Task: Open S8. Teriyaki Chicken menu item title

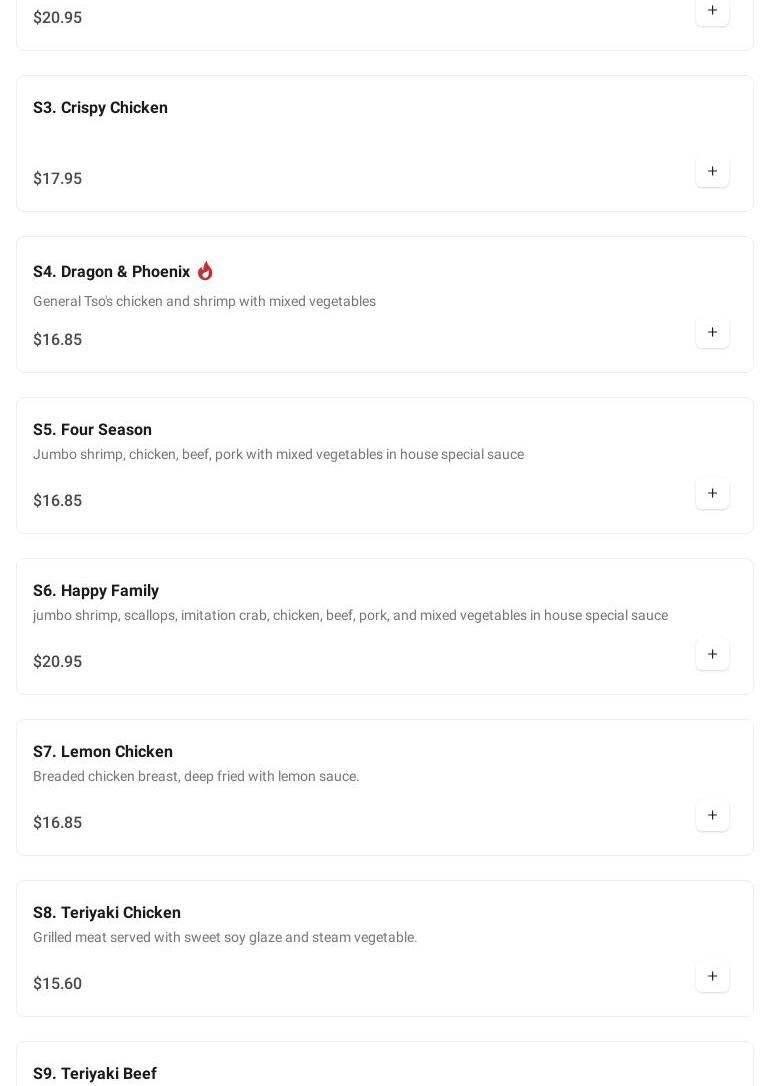Action: (107, 913)
